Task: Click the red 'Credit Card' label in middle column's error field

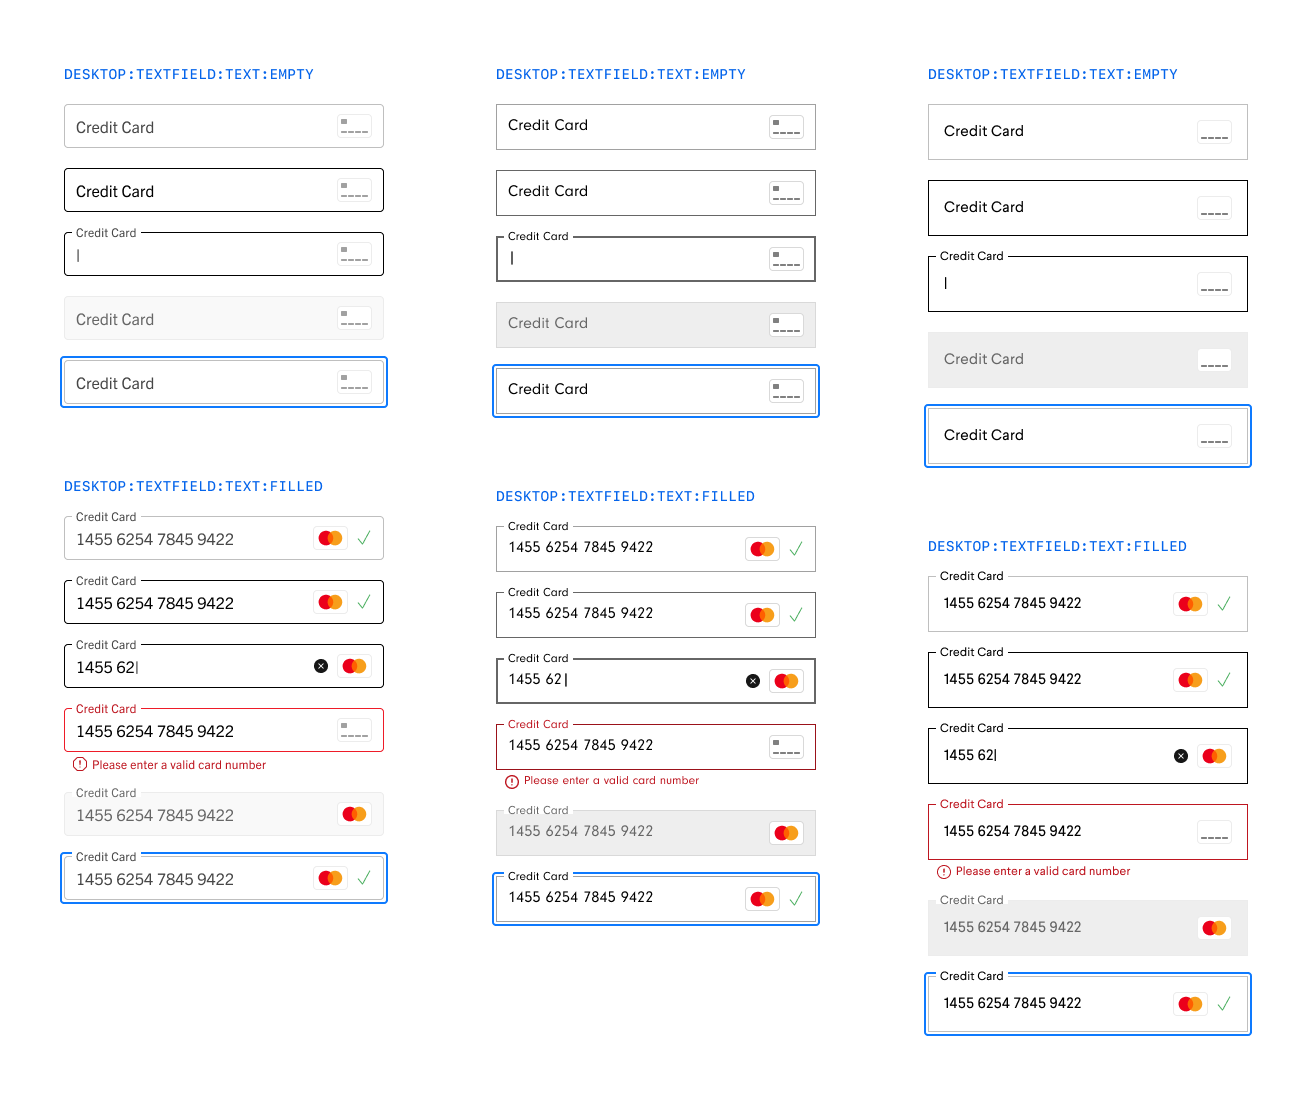Action: (538, 724)
